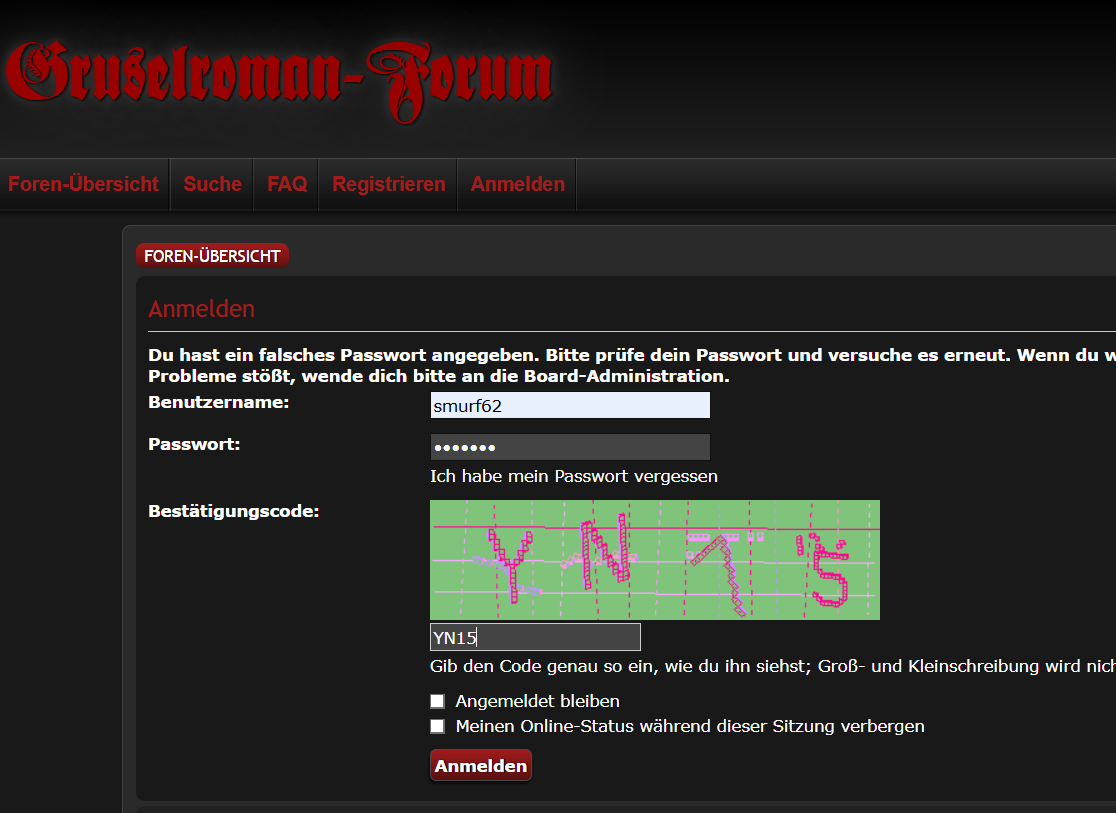The width and height of the screenshot is (1116, 813).
Task: Click the 'Benutzername:' field label
Action: click(218, 402)
